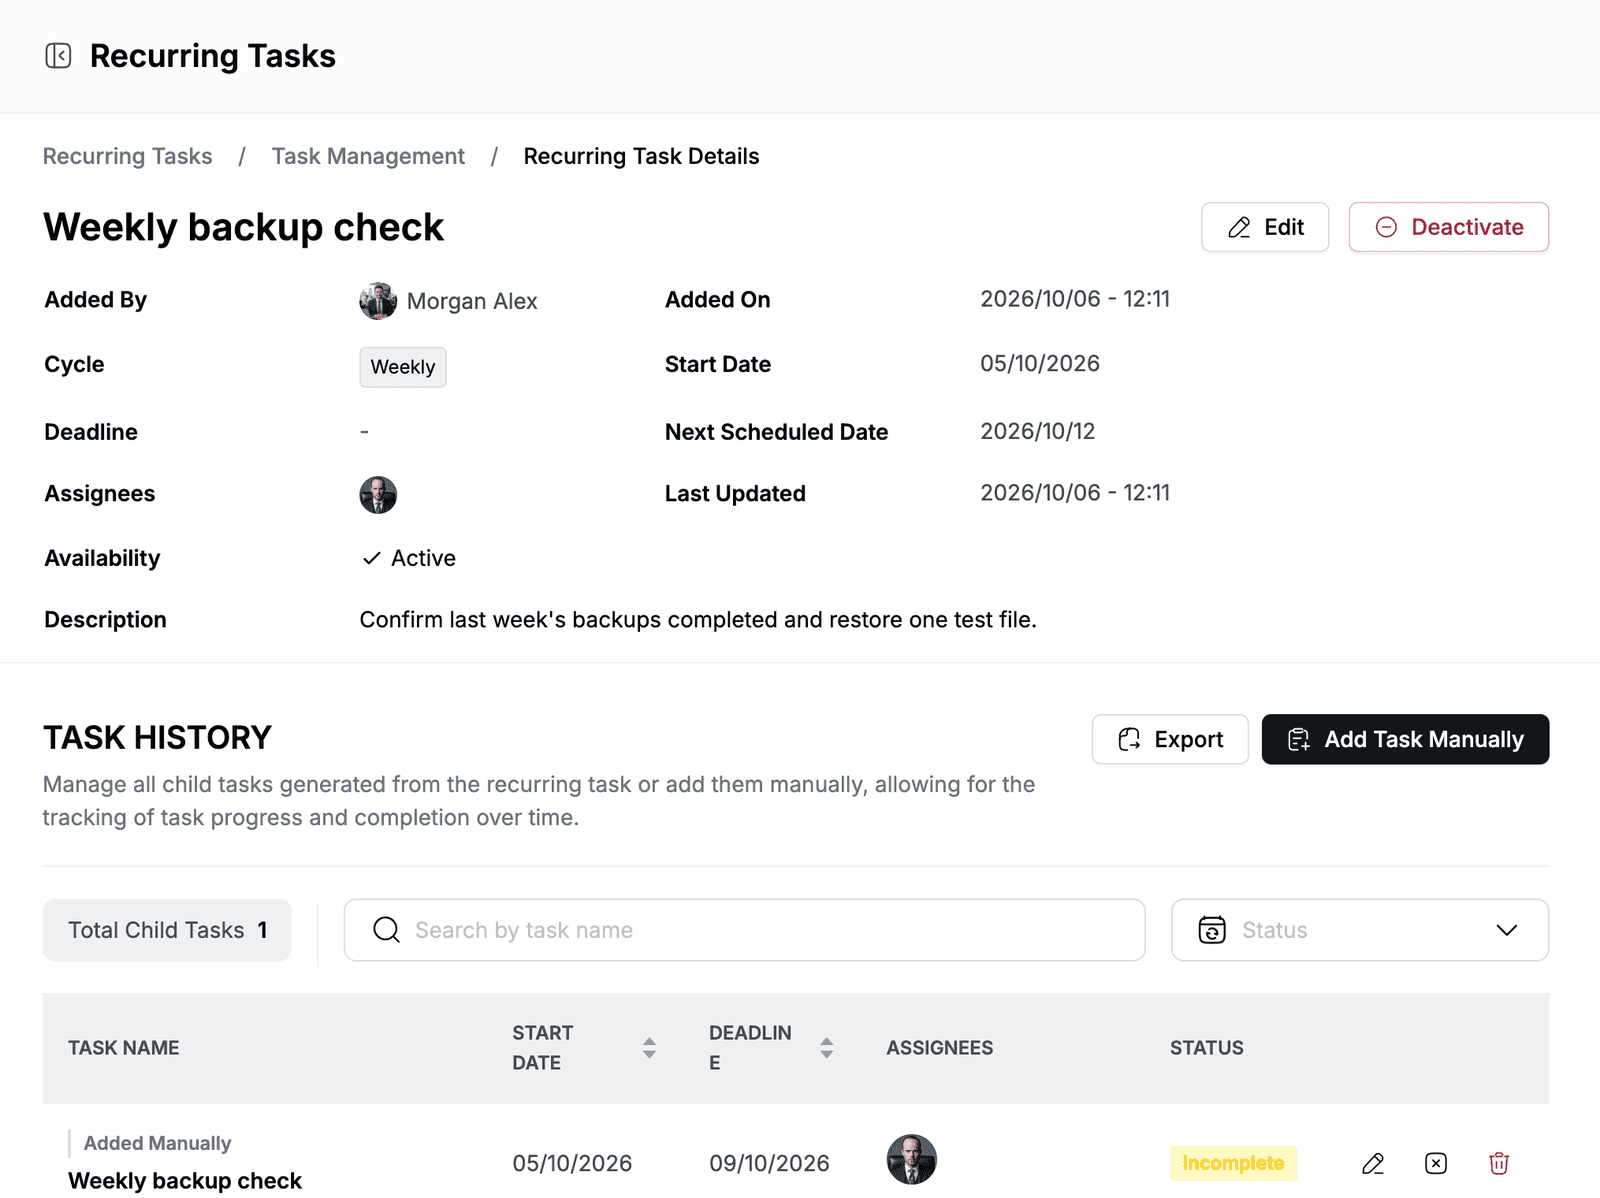Click Recurring Task Details breadcrumb
This screenshot has width=1600, height=1198.
click(641, 156)
